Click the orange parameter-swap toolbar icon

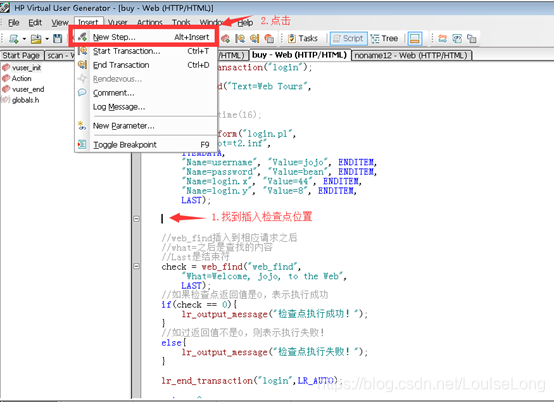point(442,38)
